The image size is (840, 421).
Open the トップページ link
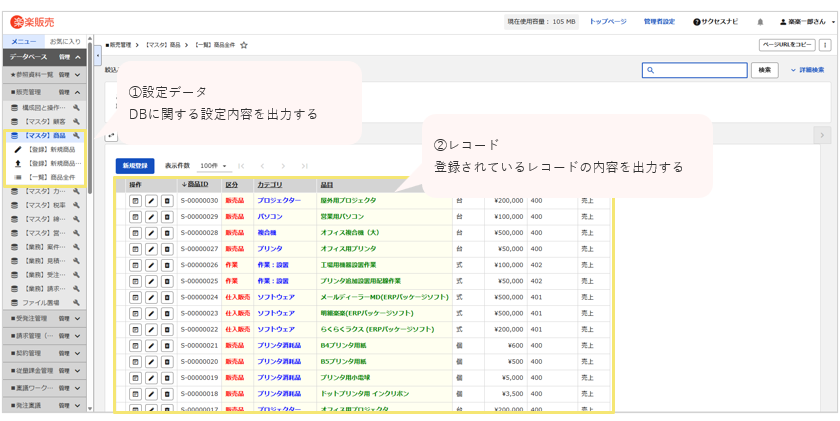click(608, 22)
